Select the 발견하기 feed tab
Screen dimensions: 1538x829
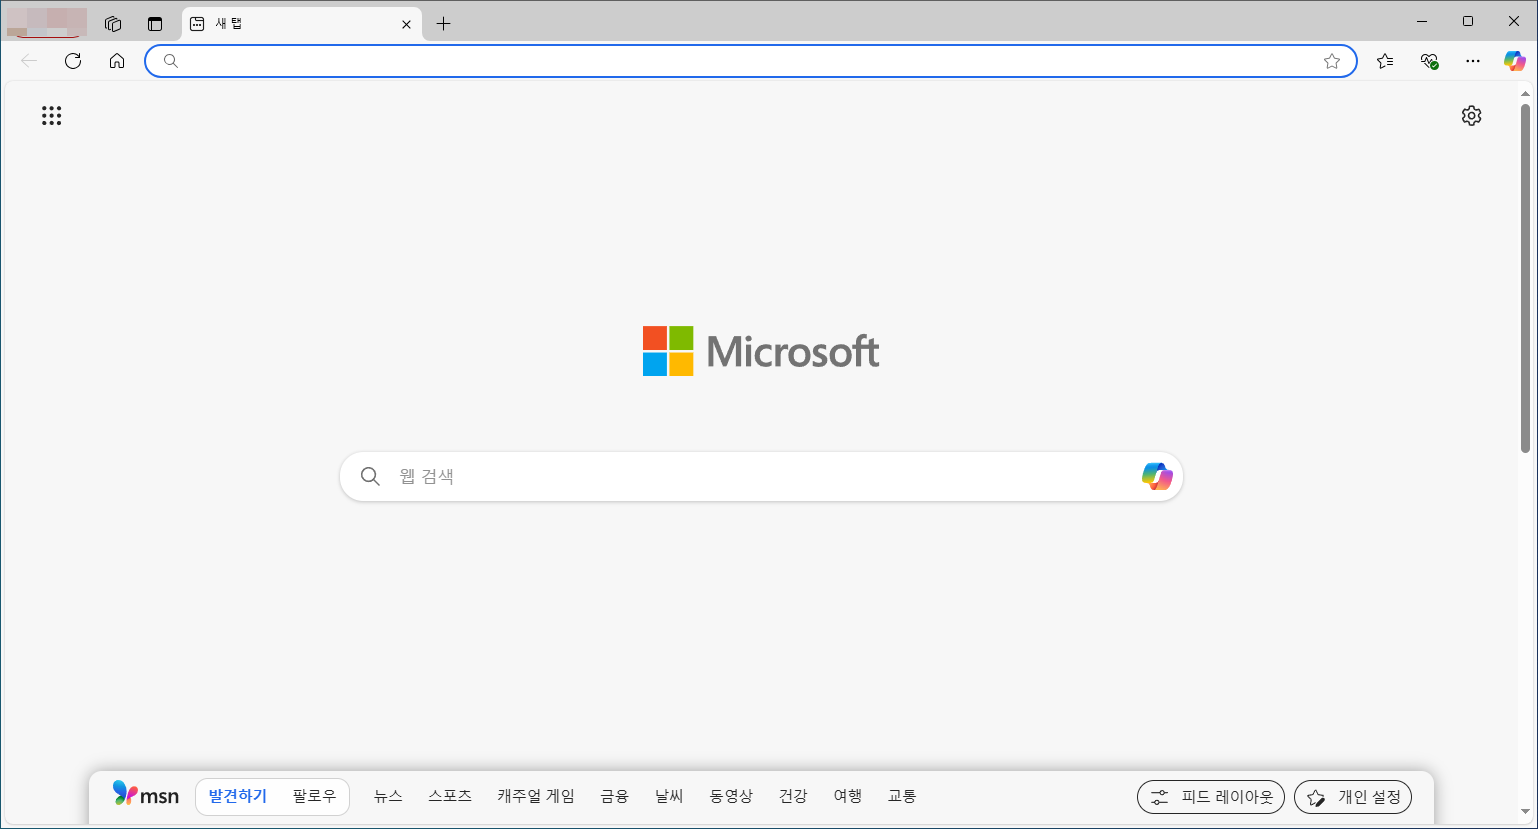pyautogui.click(x=238, y=797)
